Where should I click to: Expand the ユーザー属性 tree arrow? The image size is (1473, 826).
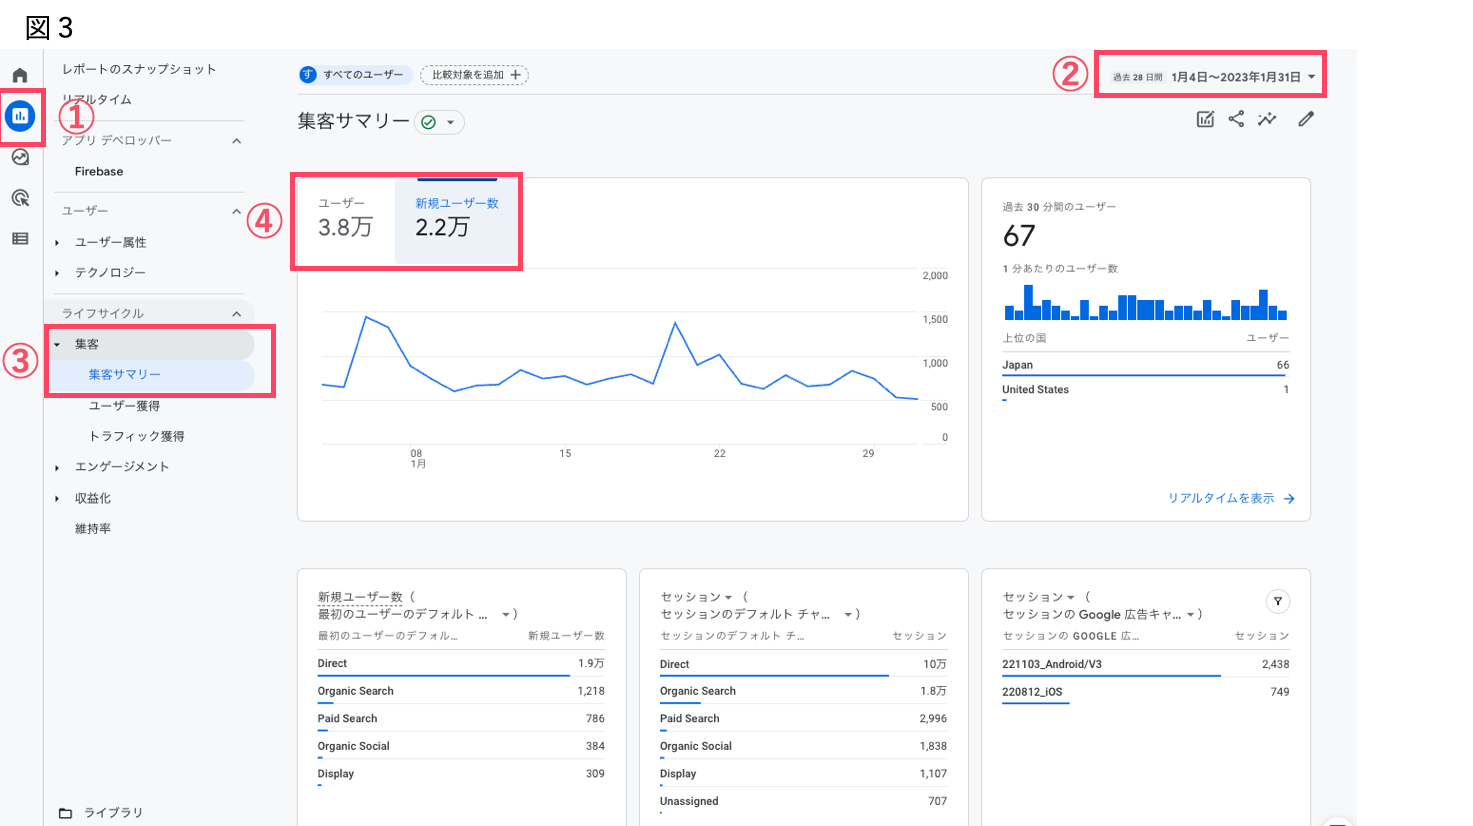pyautogui.click(x=57, y=243)
